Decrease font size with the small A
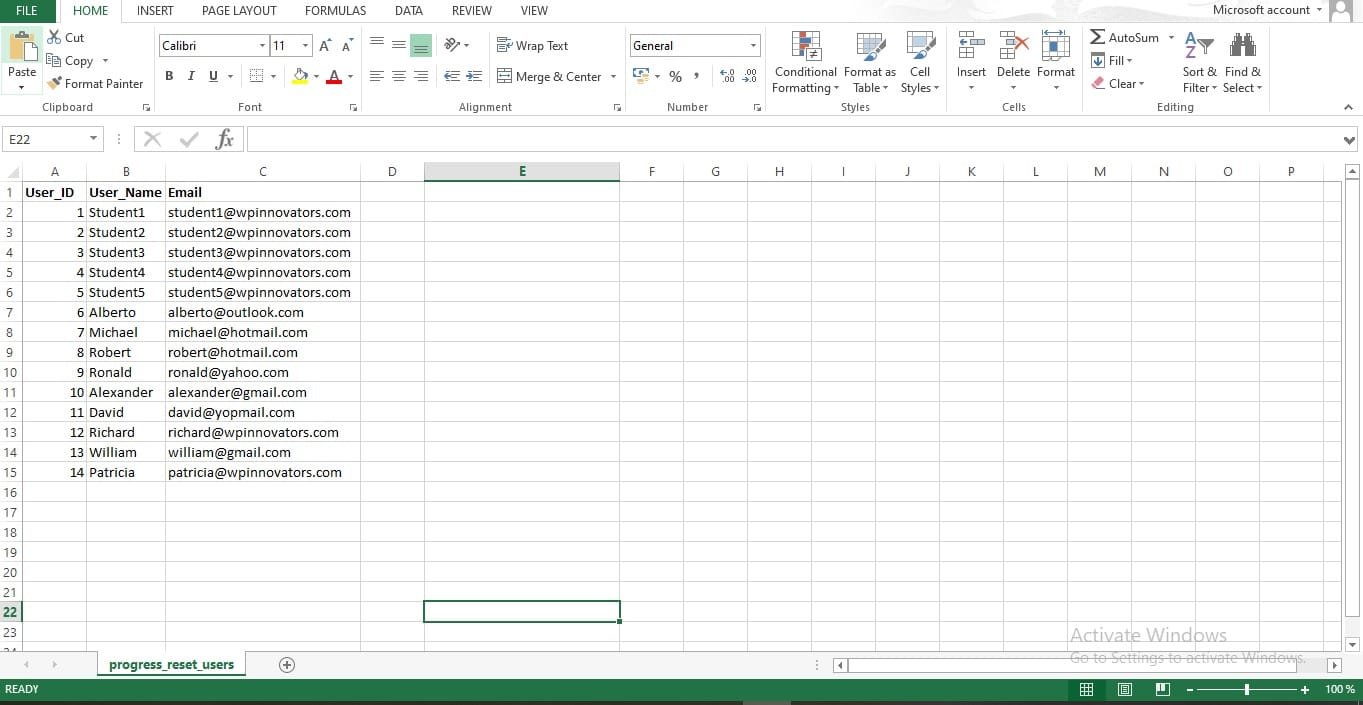 (x=347, y=45)
